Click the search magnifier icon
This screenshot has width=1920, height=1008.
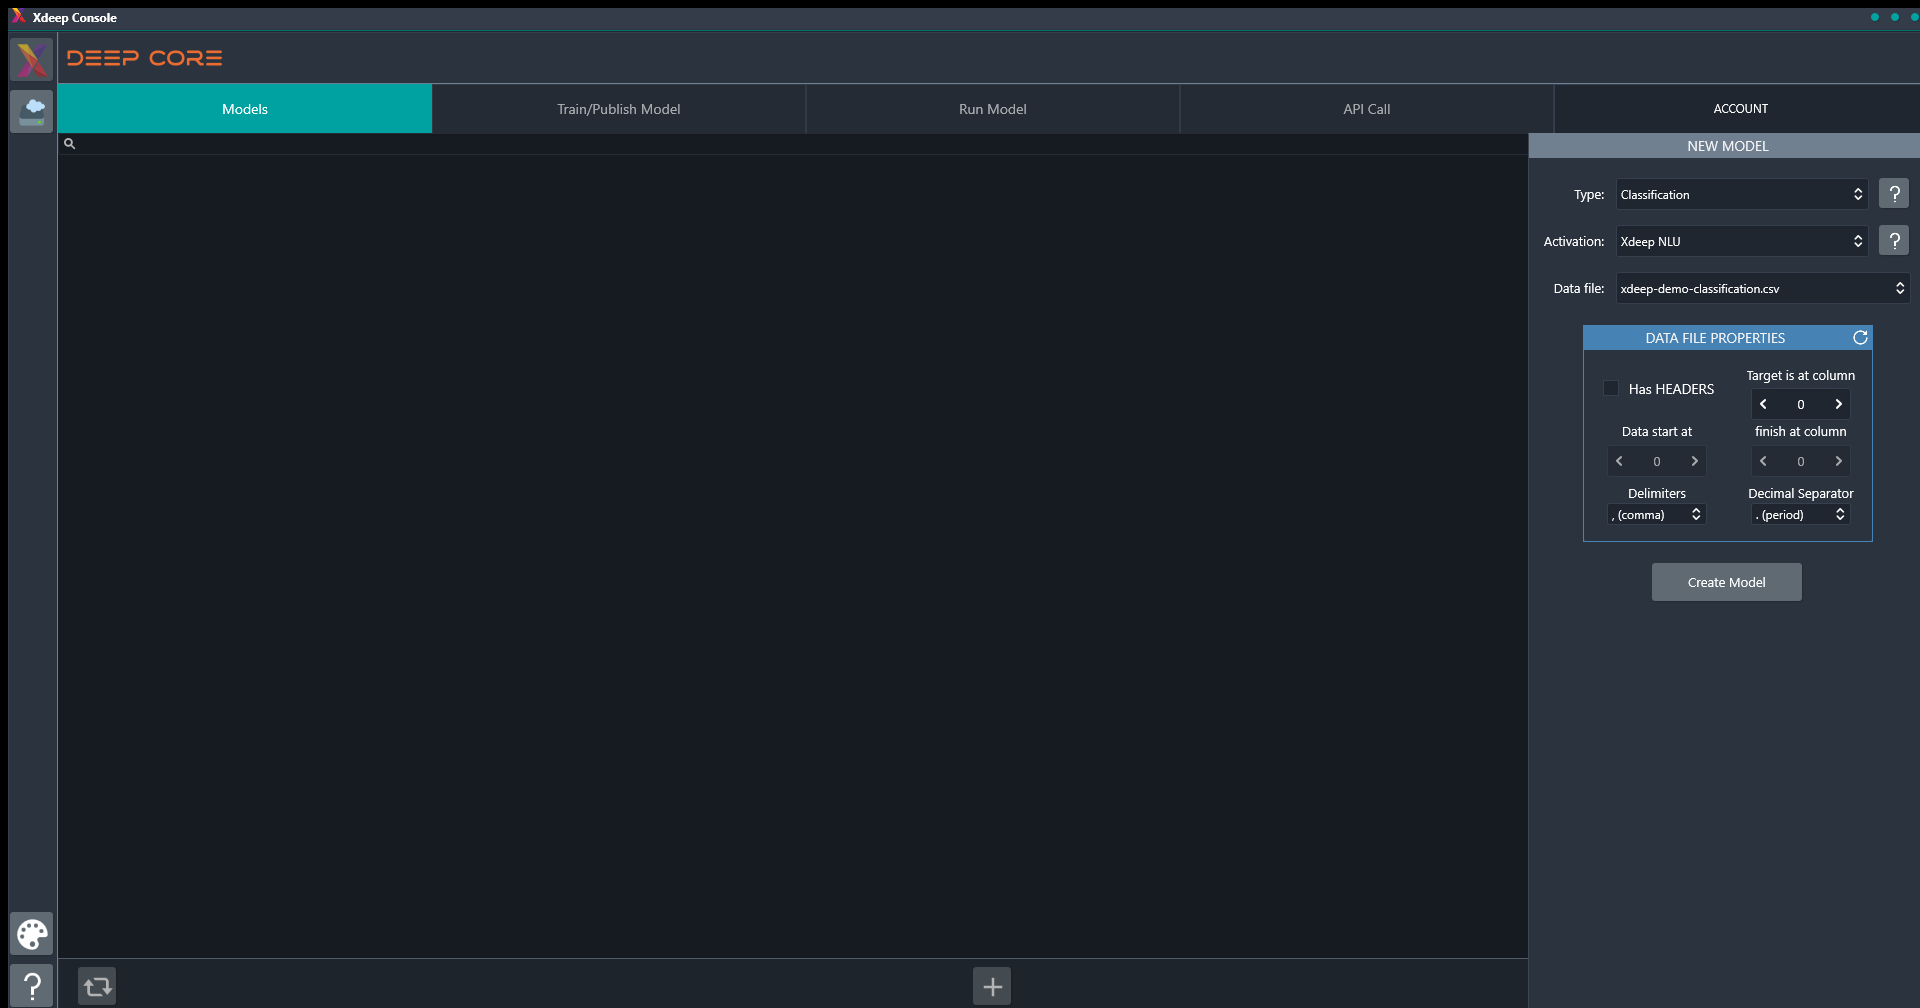[70, 144]
